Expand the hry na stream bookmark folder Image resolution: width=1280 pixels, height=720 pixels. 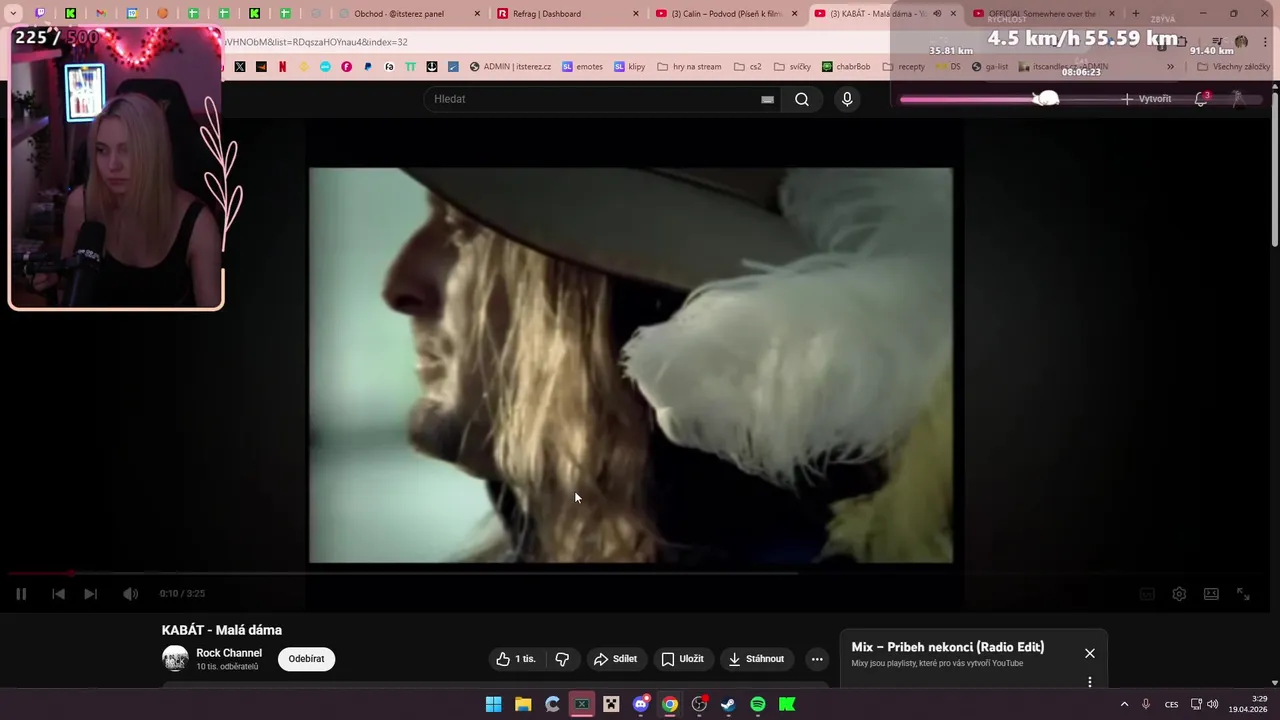689,67
